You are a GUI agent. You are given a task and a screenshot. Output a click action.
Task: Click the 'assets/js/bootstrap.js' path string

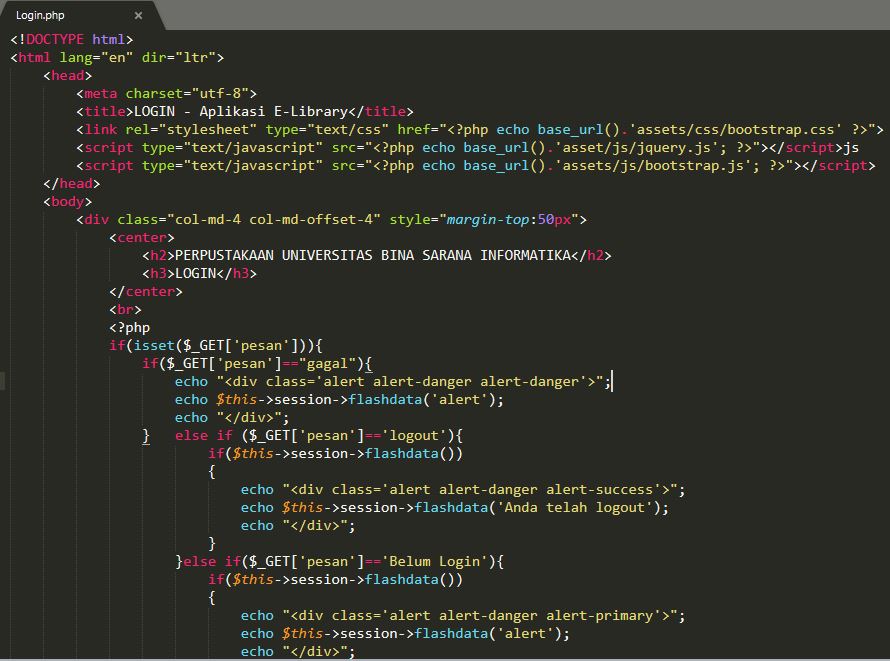653,166
